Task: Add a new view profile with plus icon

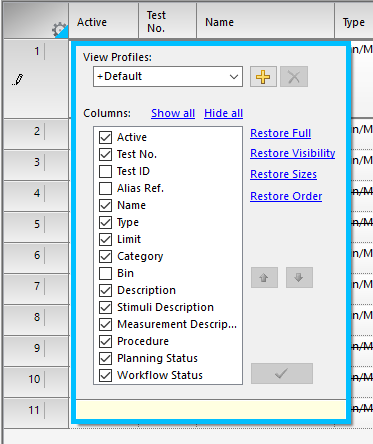Action: [263, 77]
